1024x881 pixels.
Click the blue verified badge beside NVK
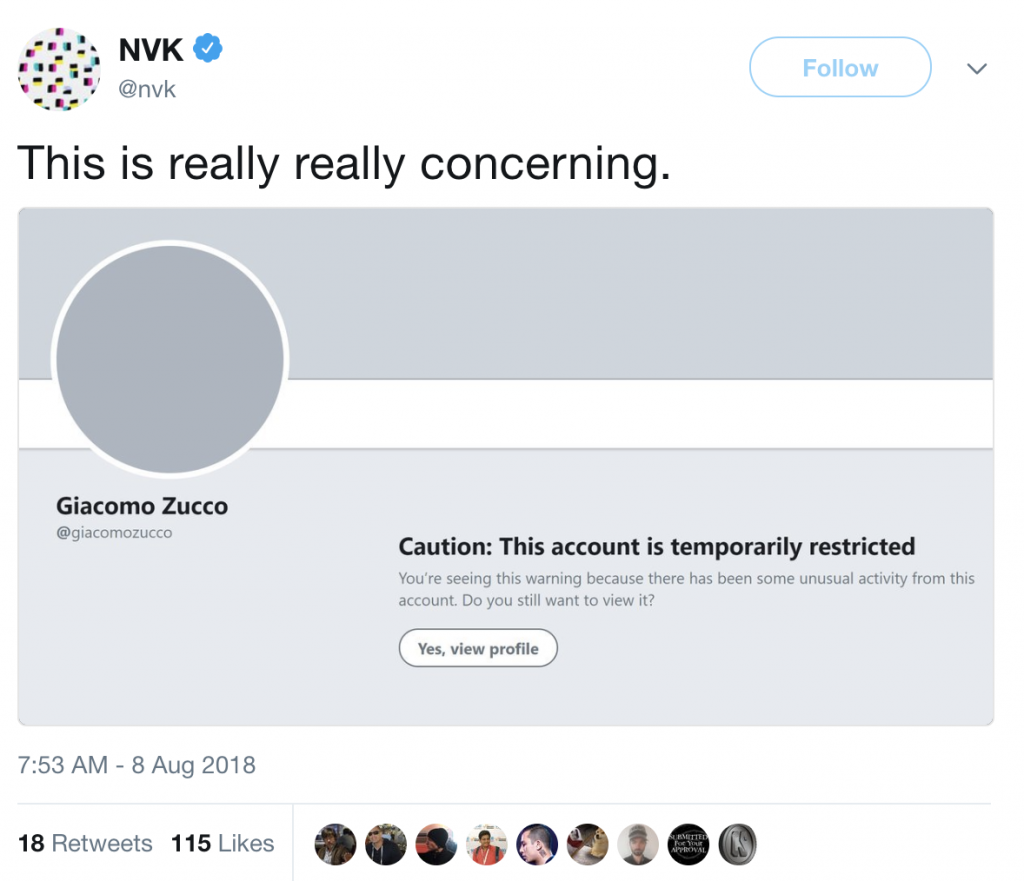[x=208, y=48]
